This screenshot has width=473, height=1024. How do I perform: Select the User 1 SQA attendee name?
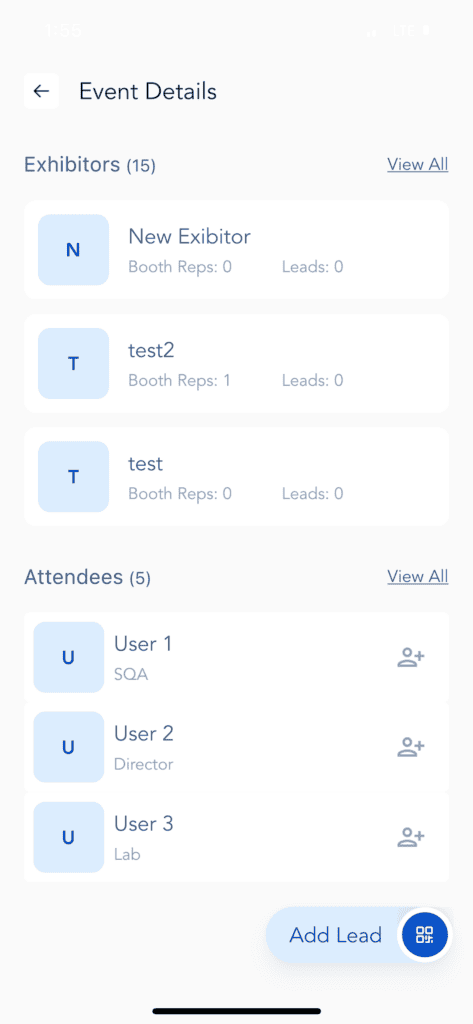tap(143, 644)
